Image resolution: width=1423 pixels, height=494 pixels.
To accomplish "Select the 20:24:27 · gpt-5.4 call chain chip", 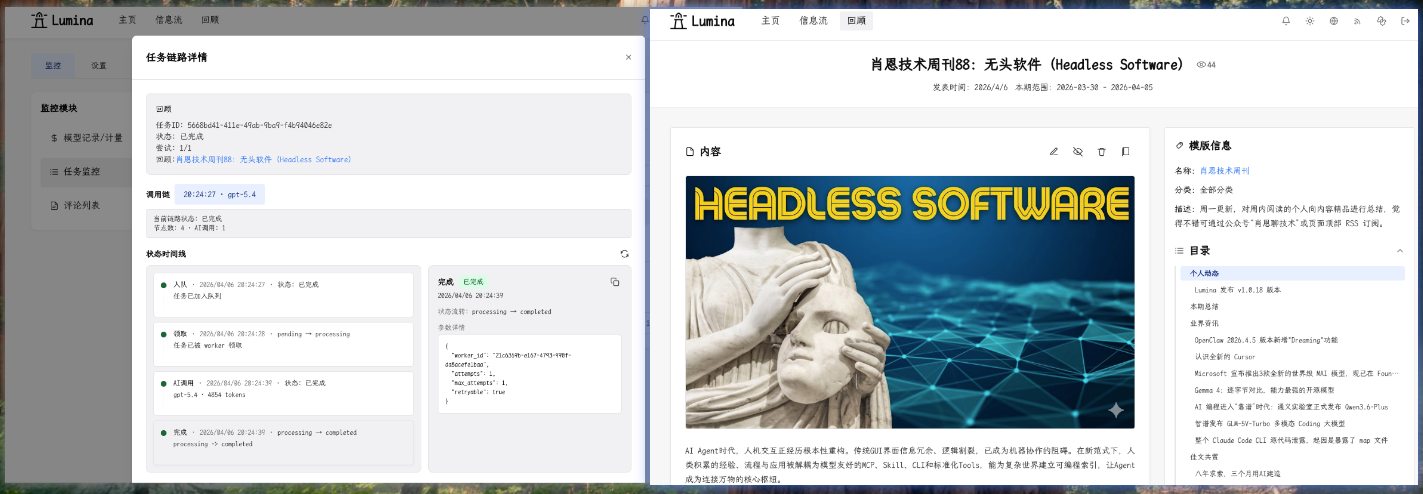I will (x=219, y=195).
